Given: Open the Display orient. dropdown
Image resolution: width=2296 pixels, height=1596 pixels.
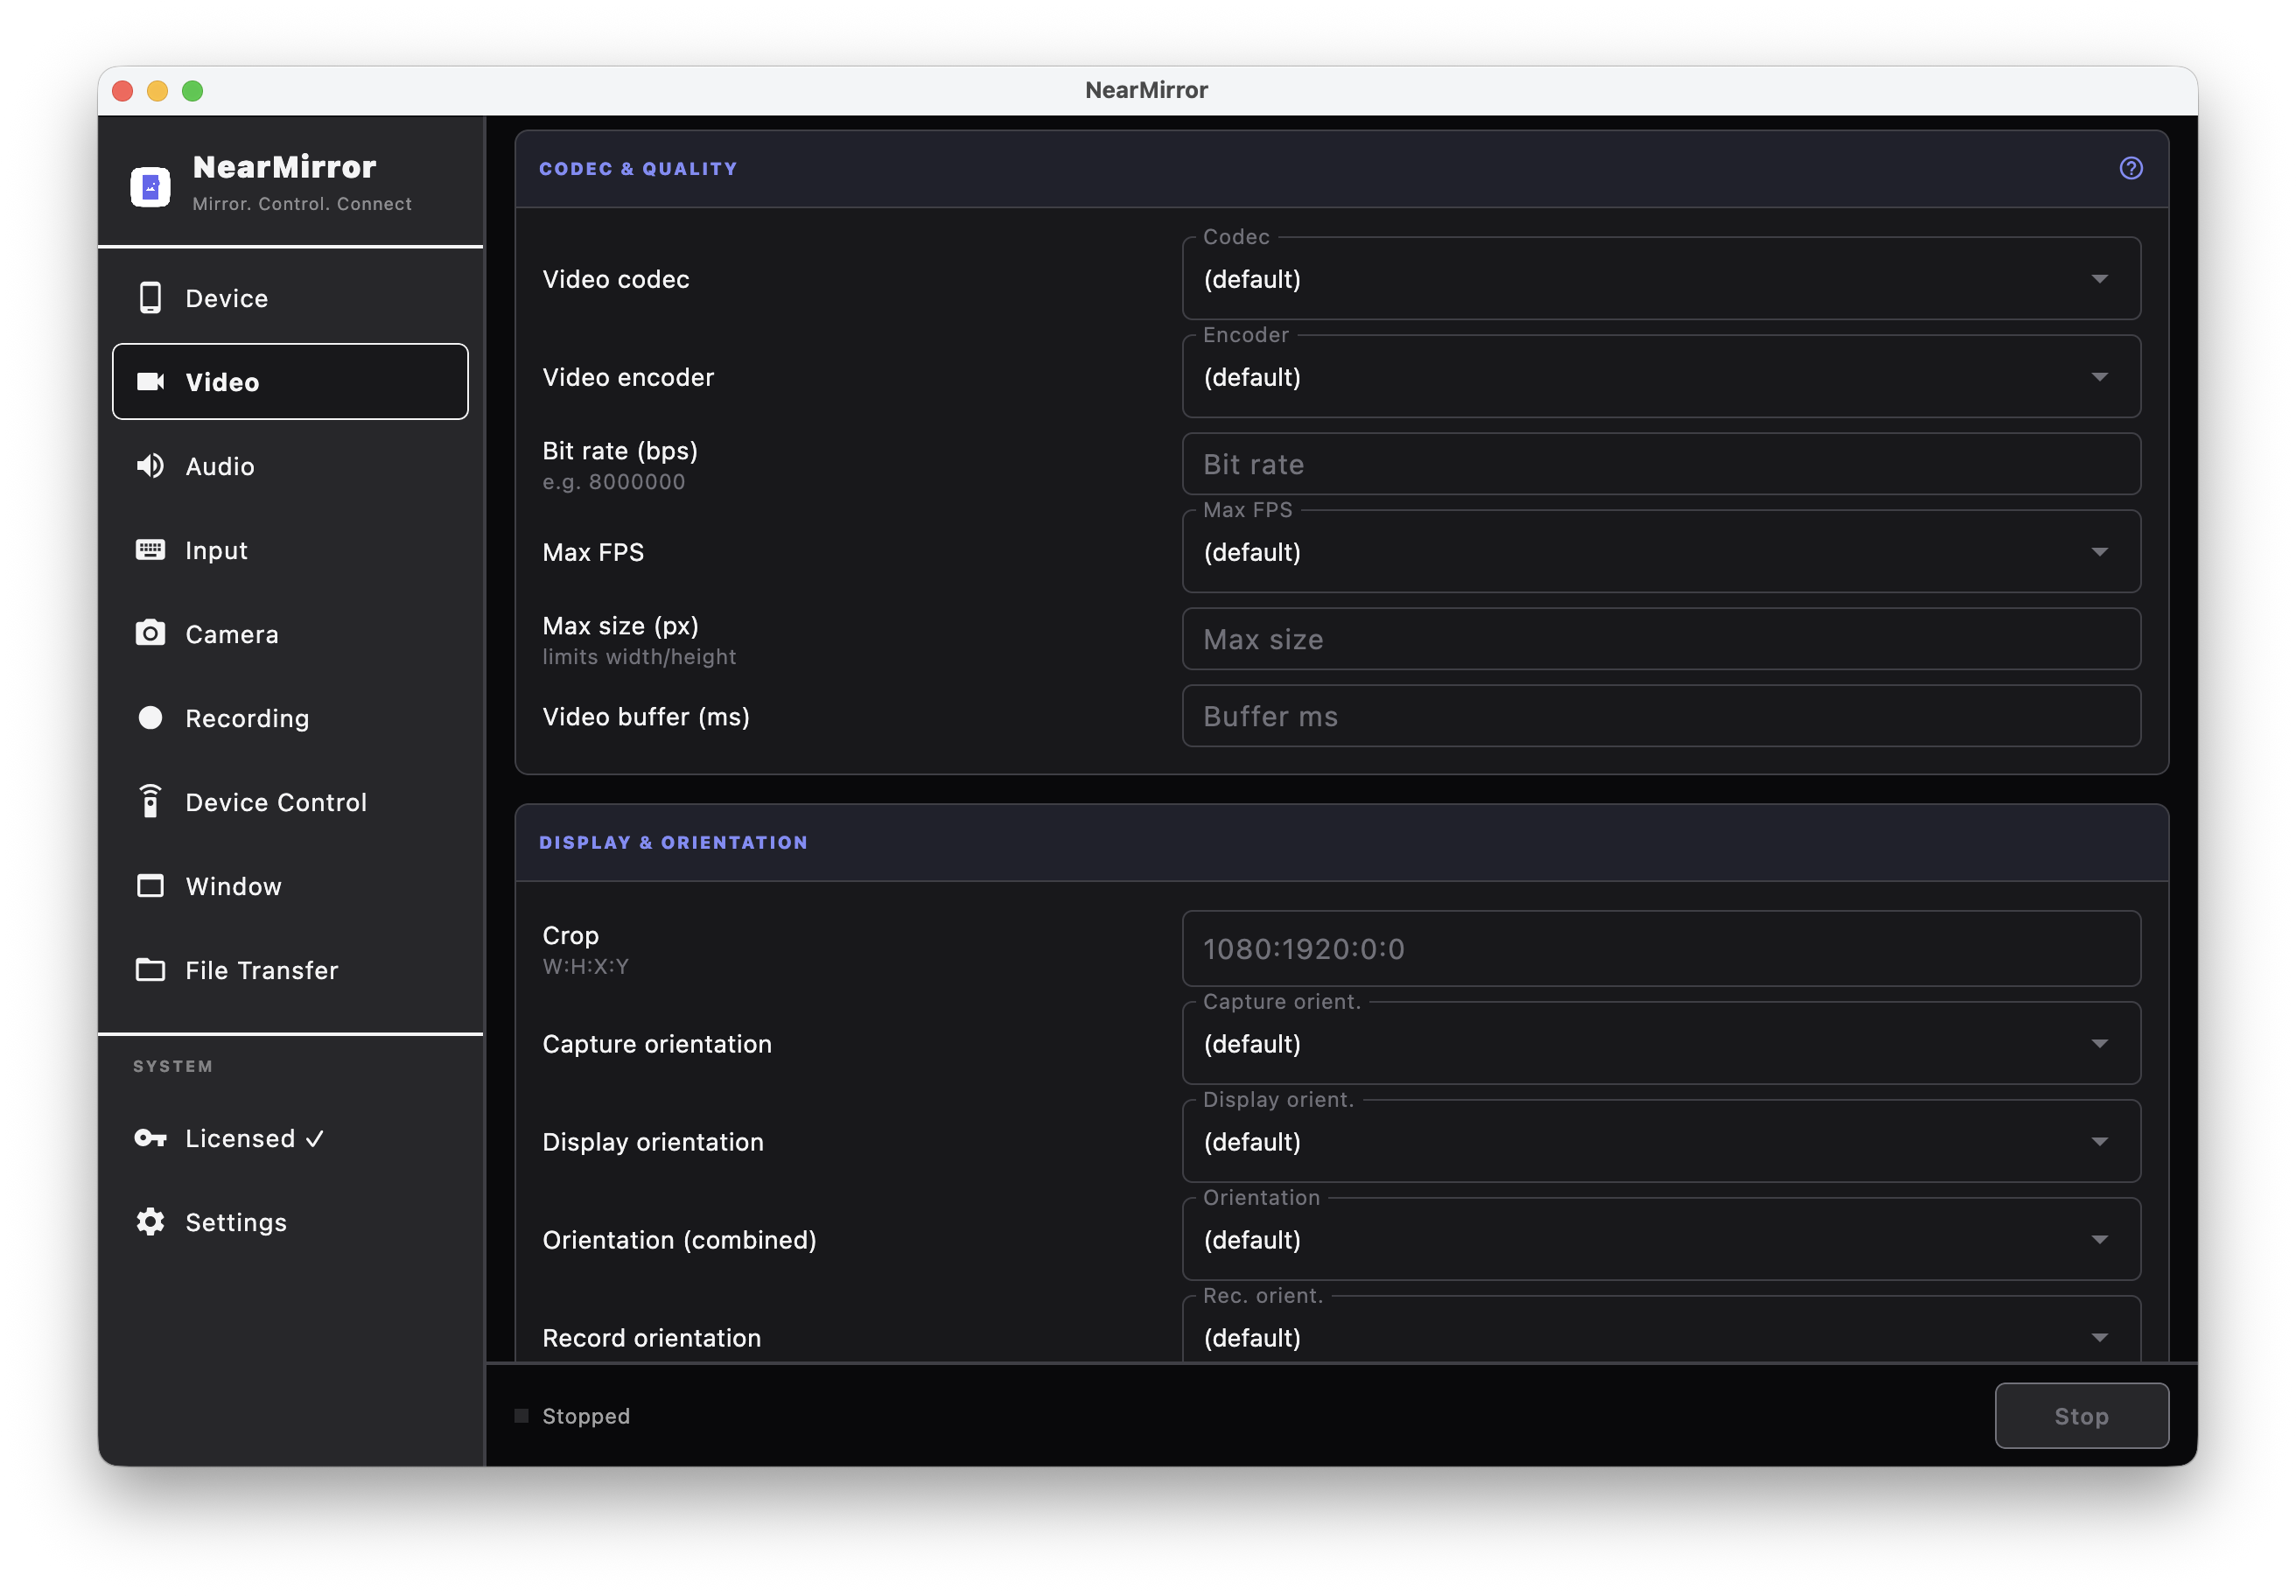Looking at the screenshot, I should pyautogui.click(x=1661, y=1141).
